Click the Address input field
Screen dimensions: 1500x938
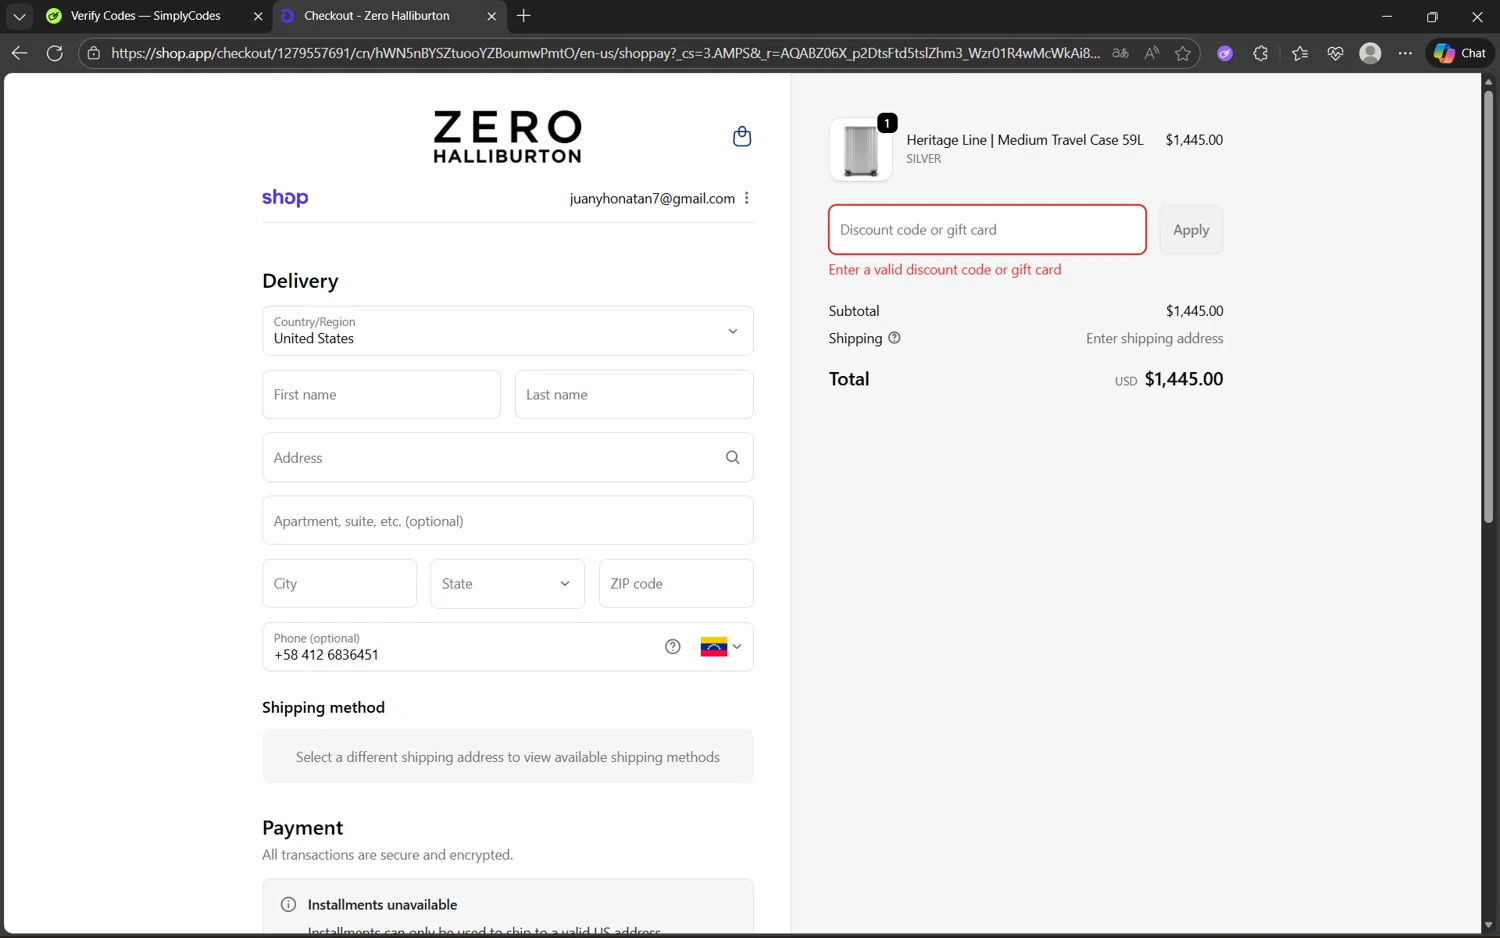point(508,458)
